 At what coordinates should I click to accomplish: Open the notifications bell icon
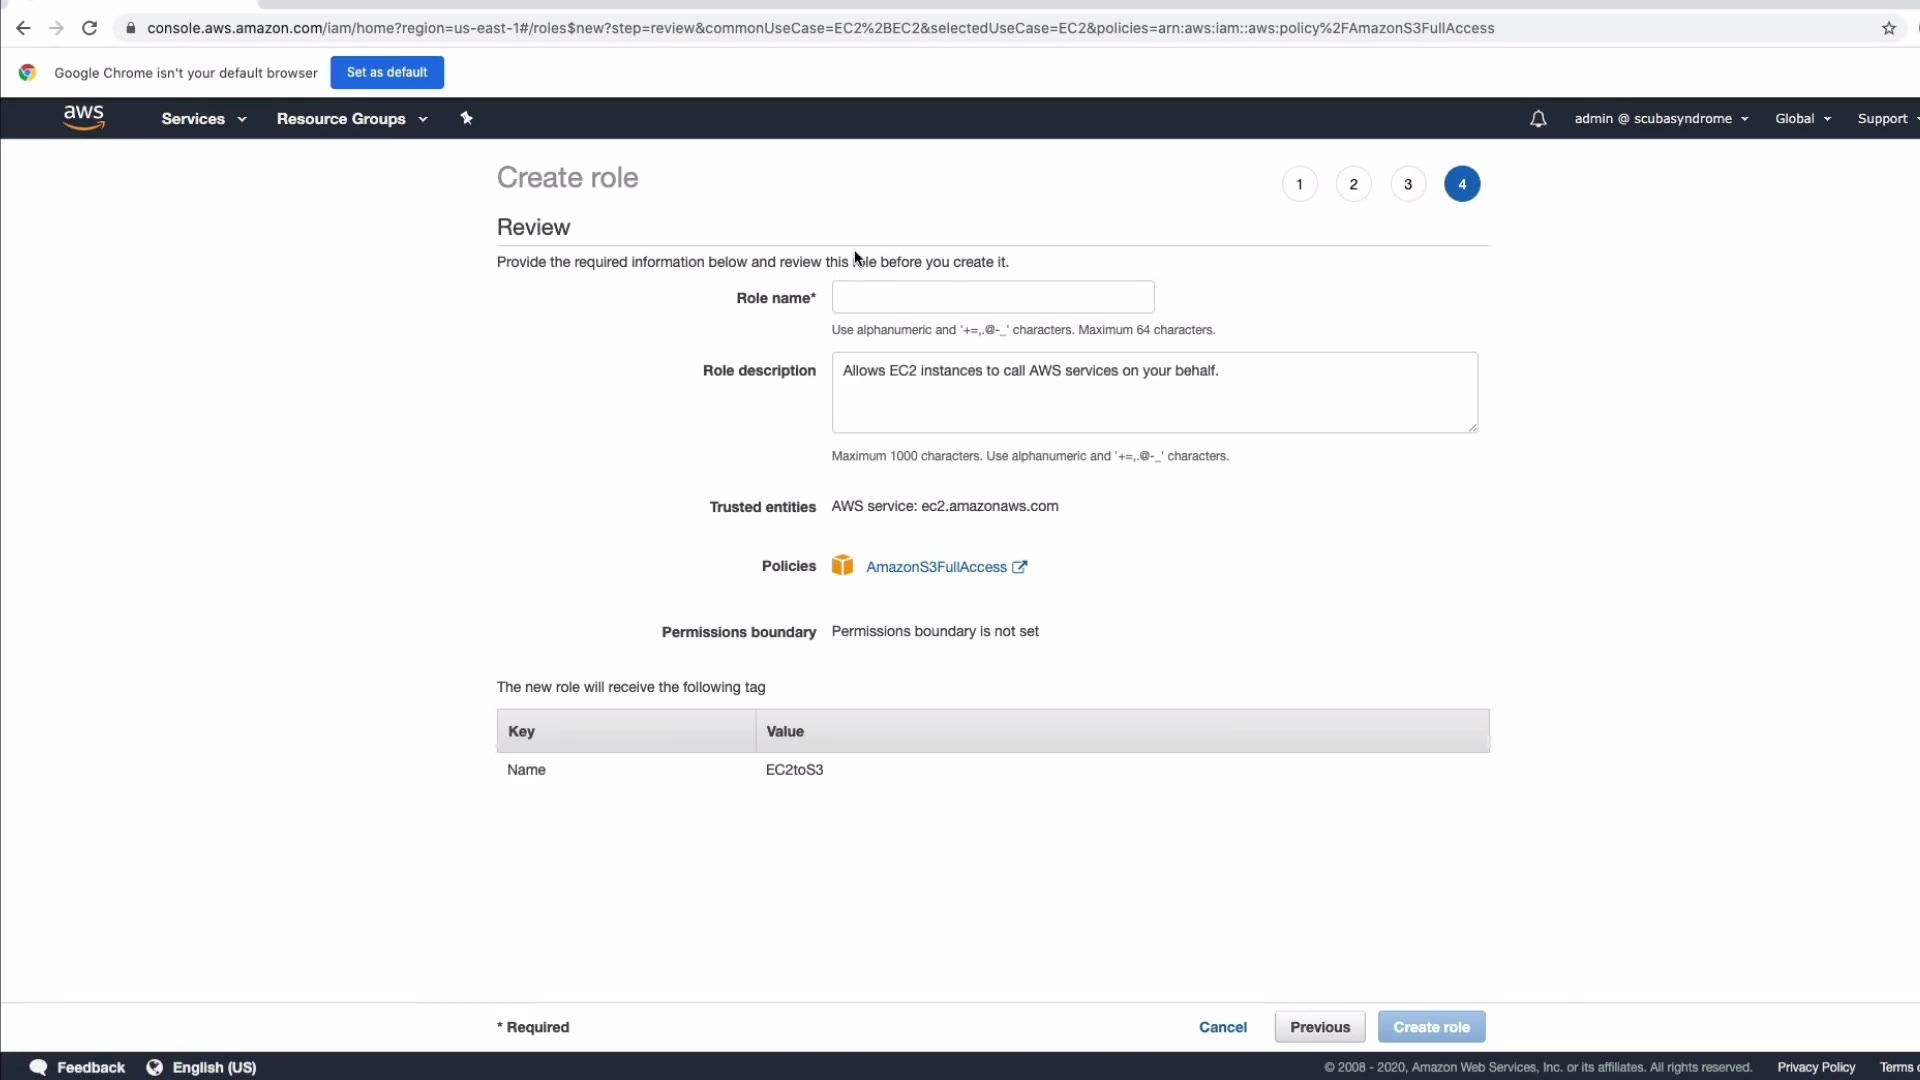click(x=1538, y=119)
